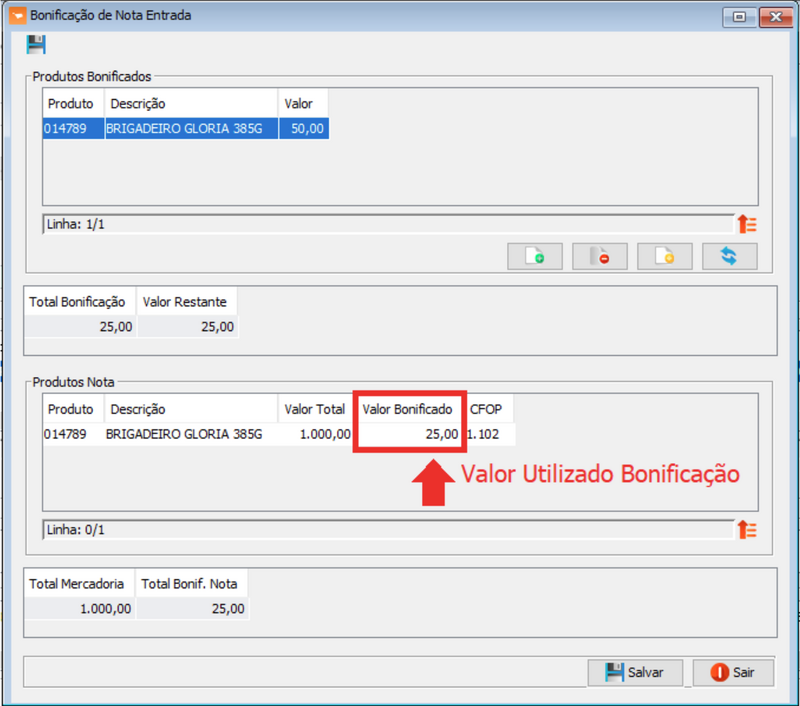This screenshot has width=800, height=706.
Task: Click the Valor Bonificado cell showing 25,00
Action: click(408, 435)
